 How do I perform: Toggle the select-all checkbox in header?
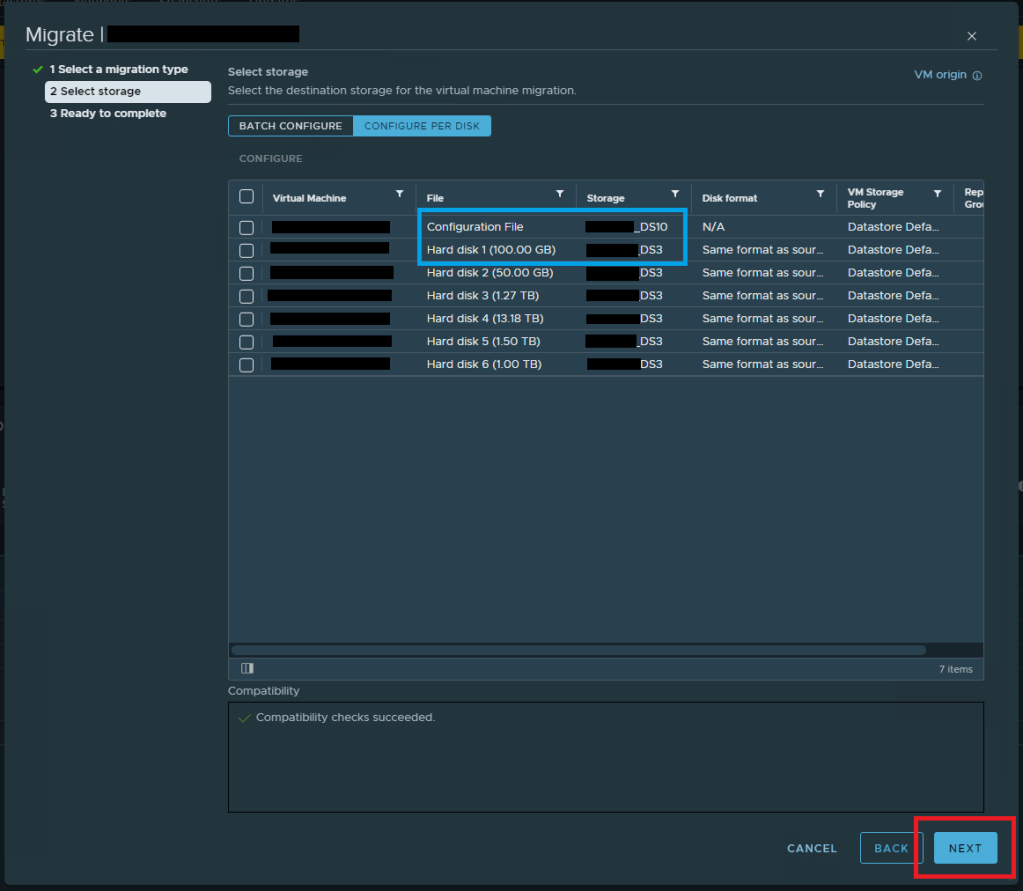pyautogui.click(x=247, y=197)
